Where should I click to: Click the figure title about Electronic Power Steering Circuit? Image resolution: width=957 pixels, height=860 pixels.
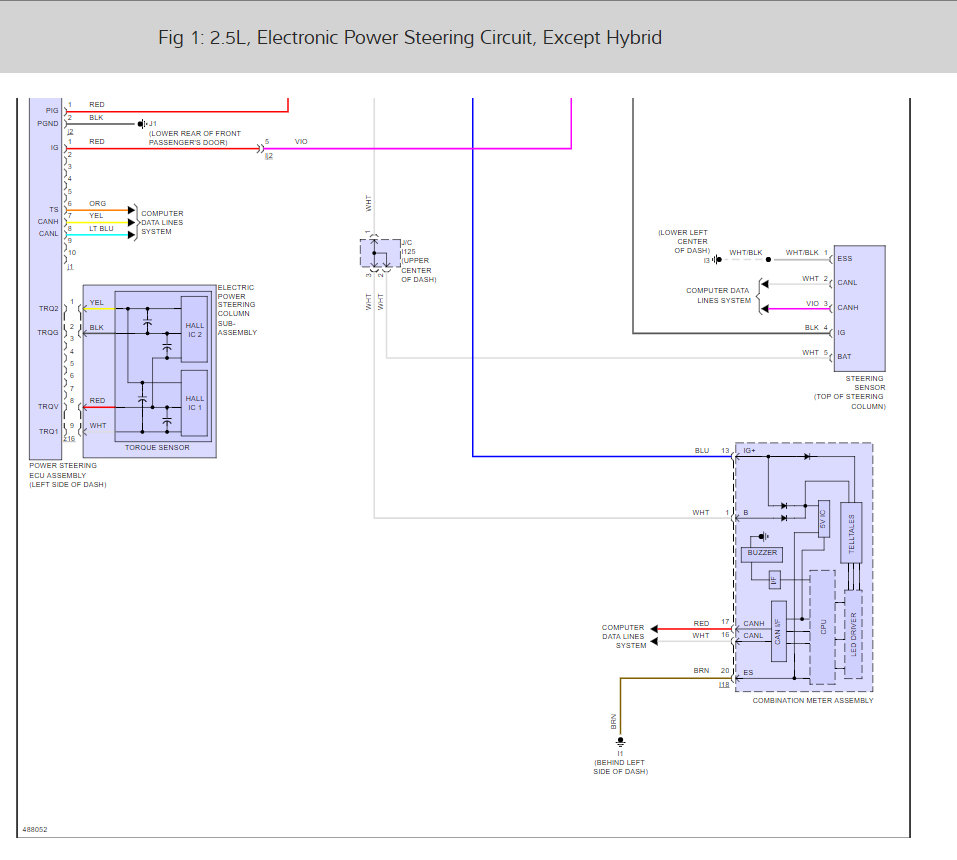click(x=410, y=38)
